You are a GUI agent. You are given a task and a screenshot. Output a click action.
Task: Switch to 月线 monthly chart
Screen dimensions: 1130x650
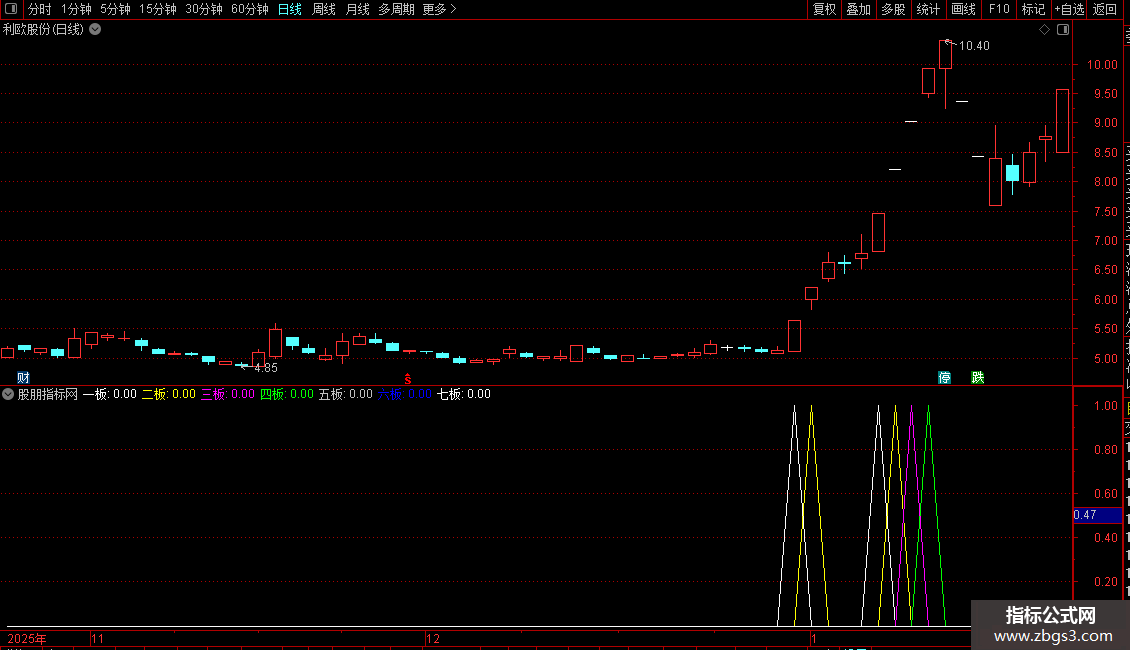[357, 9]
